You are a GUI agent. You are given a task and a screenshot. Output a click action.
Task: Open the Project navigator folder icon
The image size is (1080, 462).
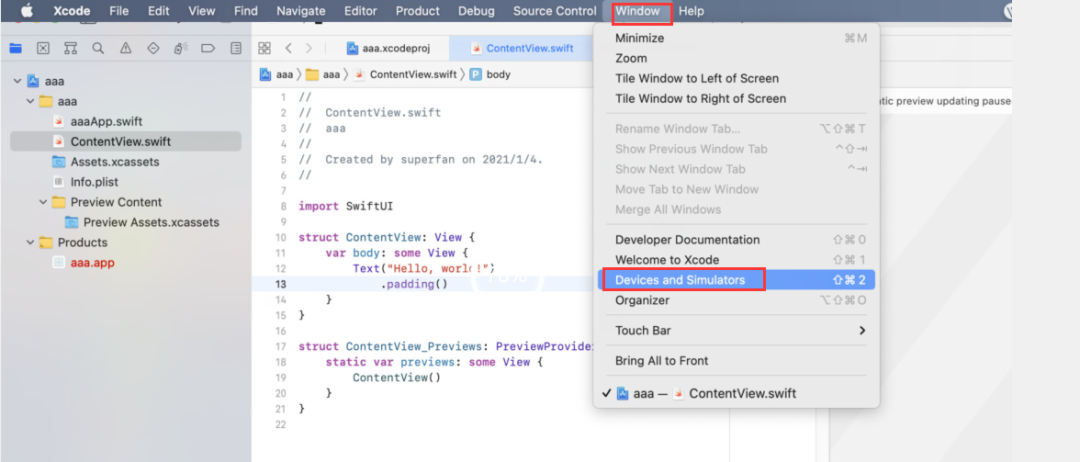15,48
